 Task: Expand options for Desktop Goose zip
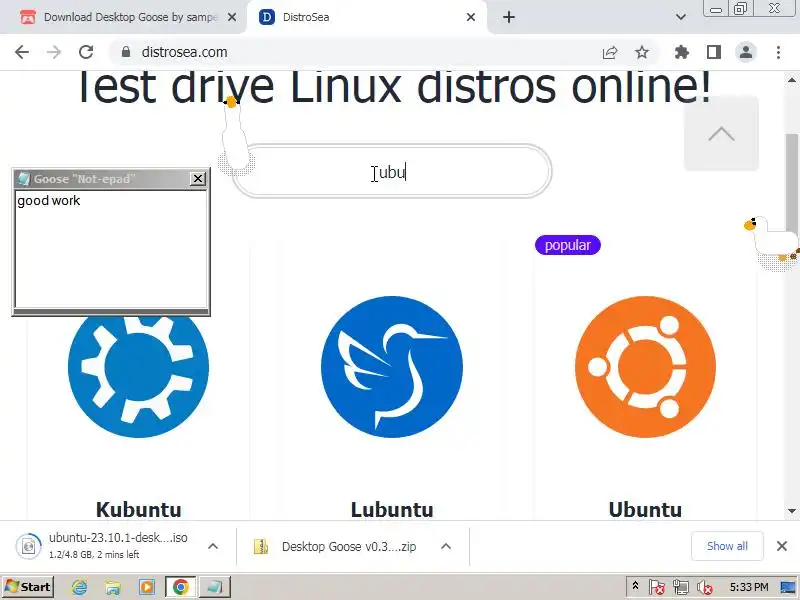click(x=446, y=546)
